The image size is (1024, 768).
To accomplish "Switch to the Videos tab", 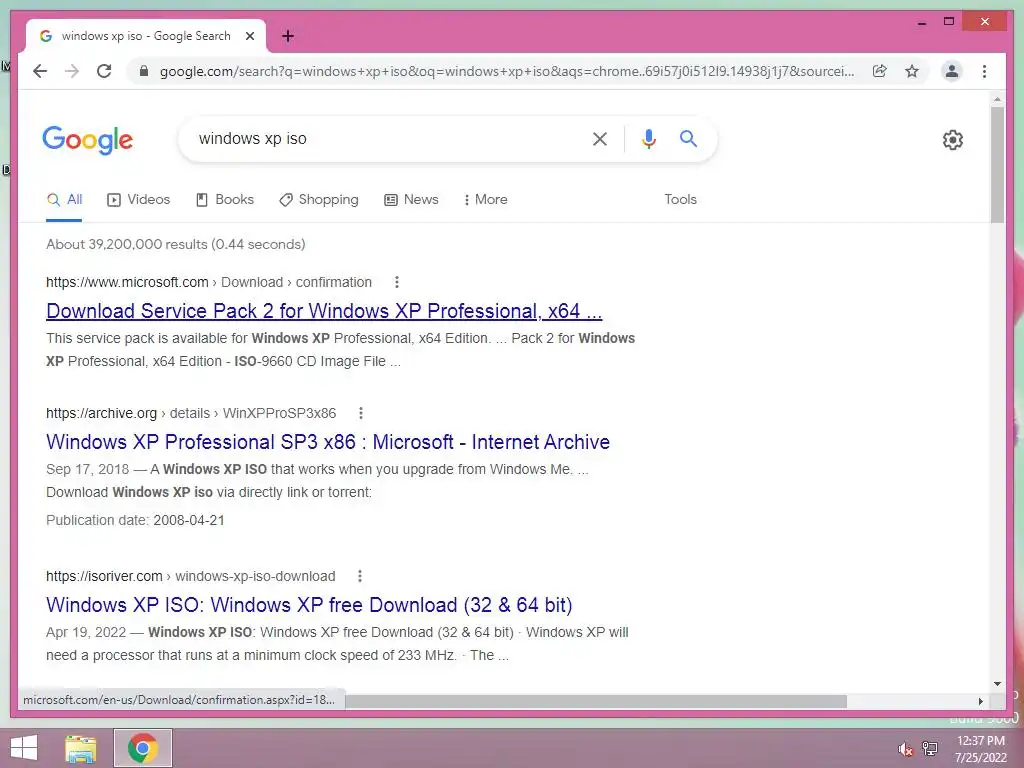I will pos(138,200).
